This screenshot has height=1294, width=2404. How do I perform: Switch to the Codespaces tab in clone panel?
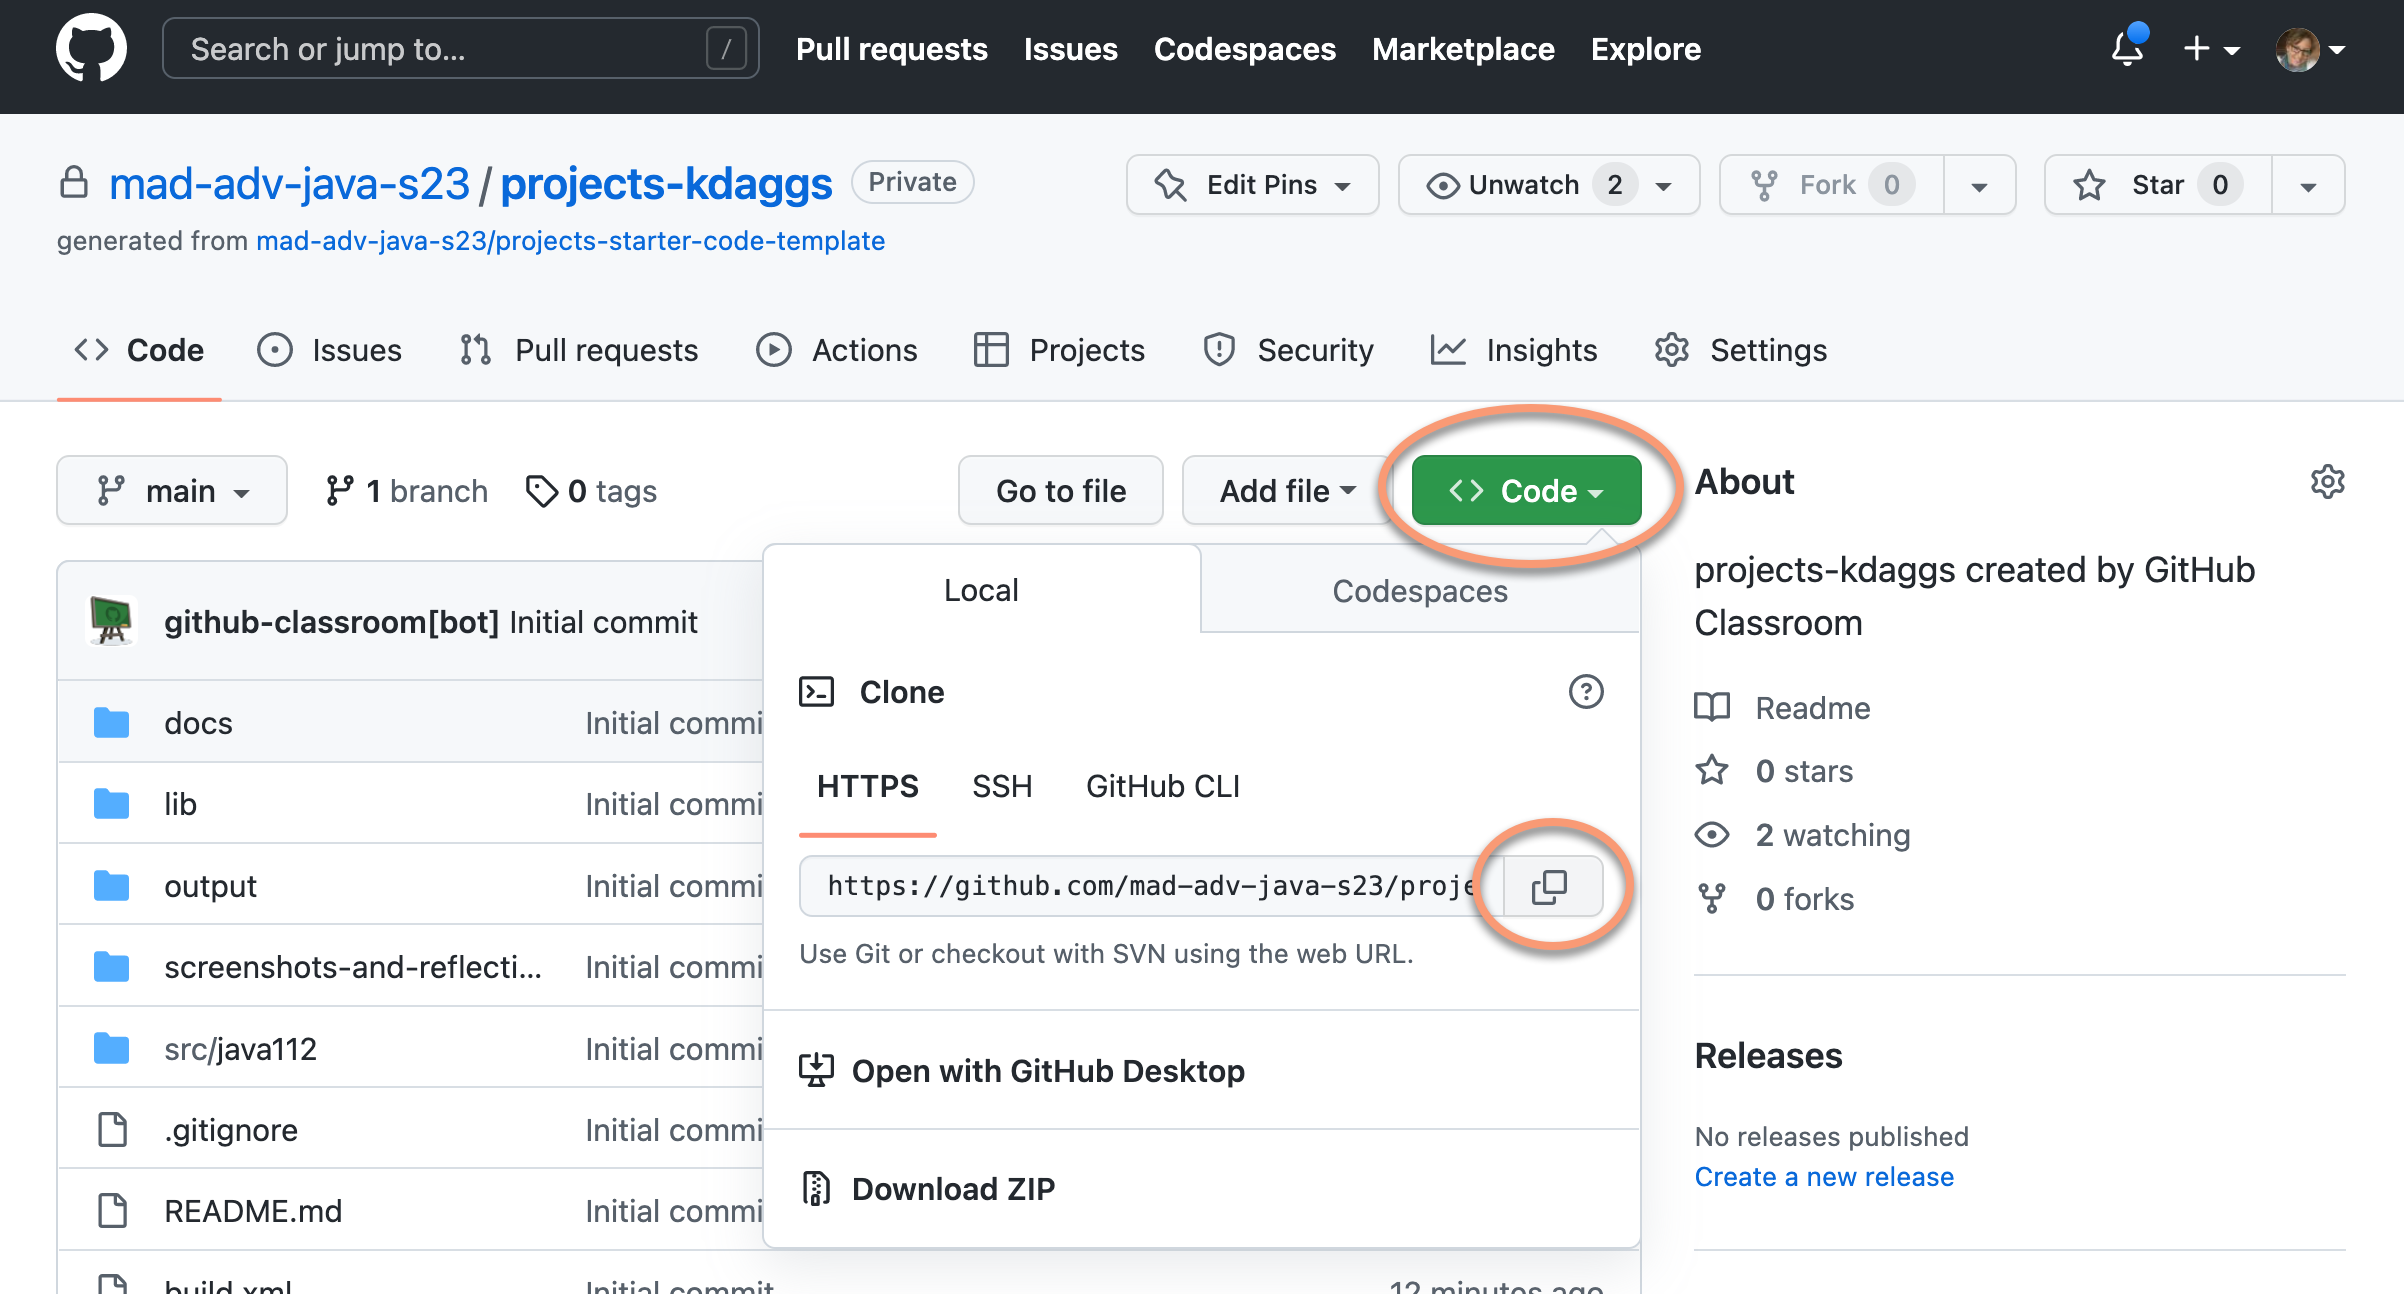1420,591
